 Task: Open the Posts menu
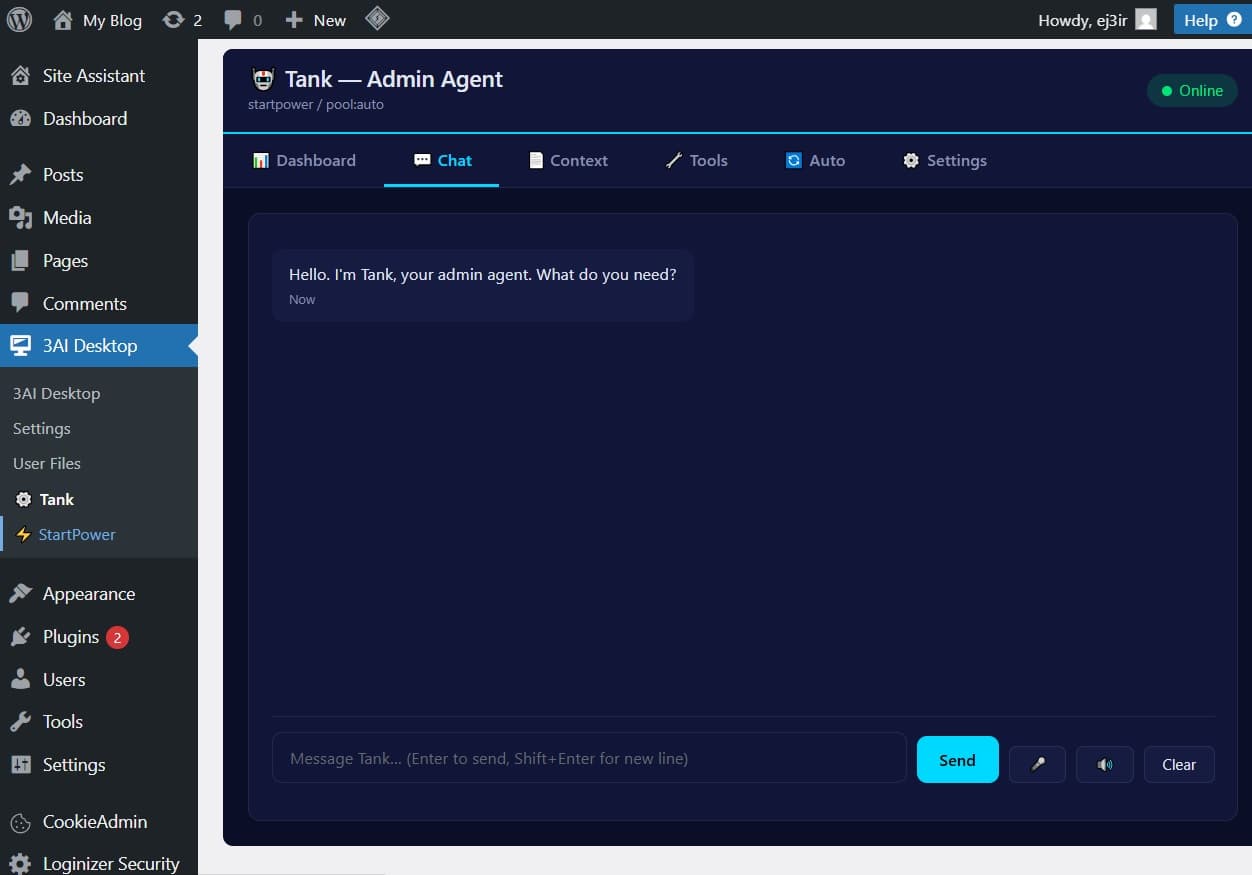(99, 175)
